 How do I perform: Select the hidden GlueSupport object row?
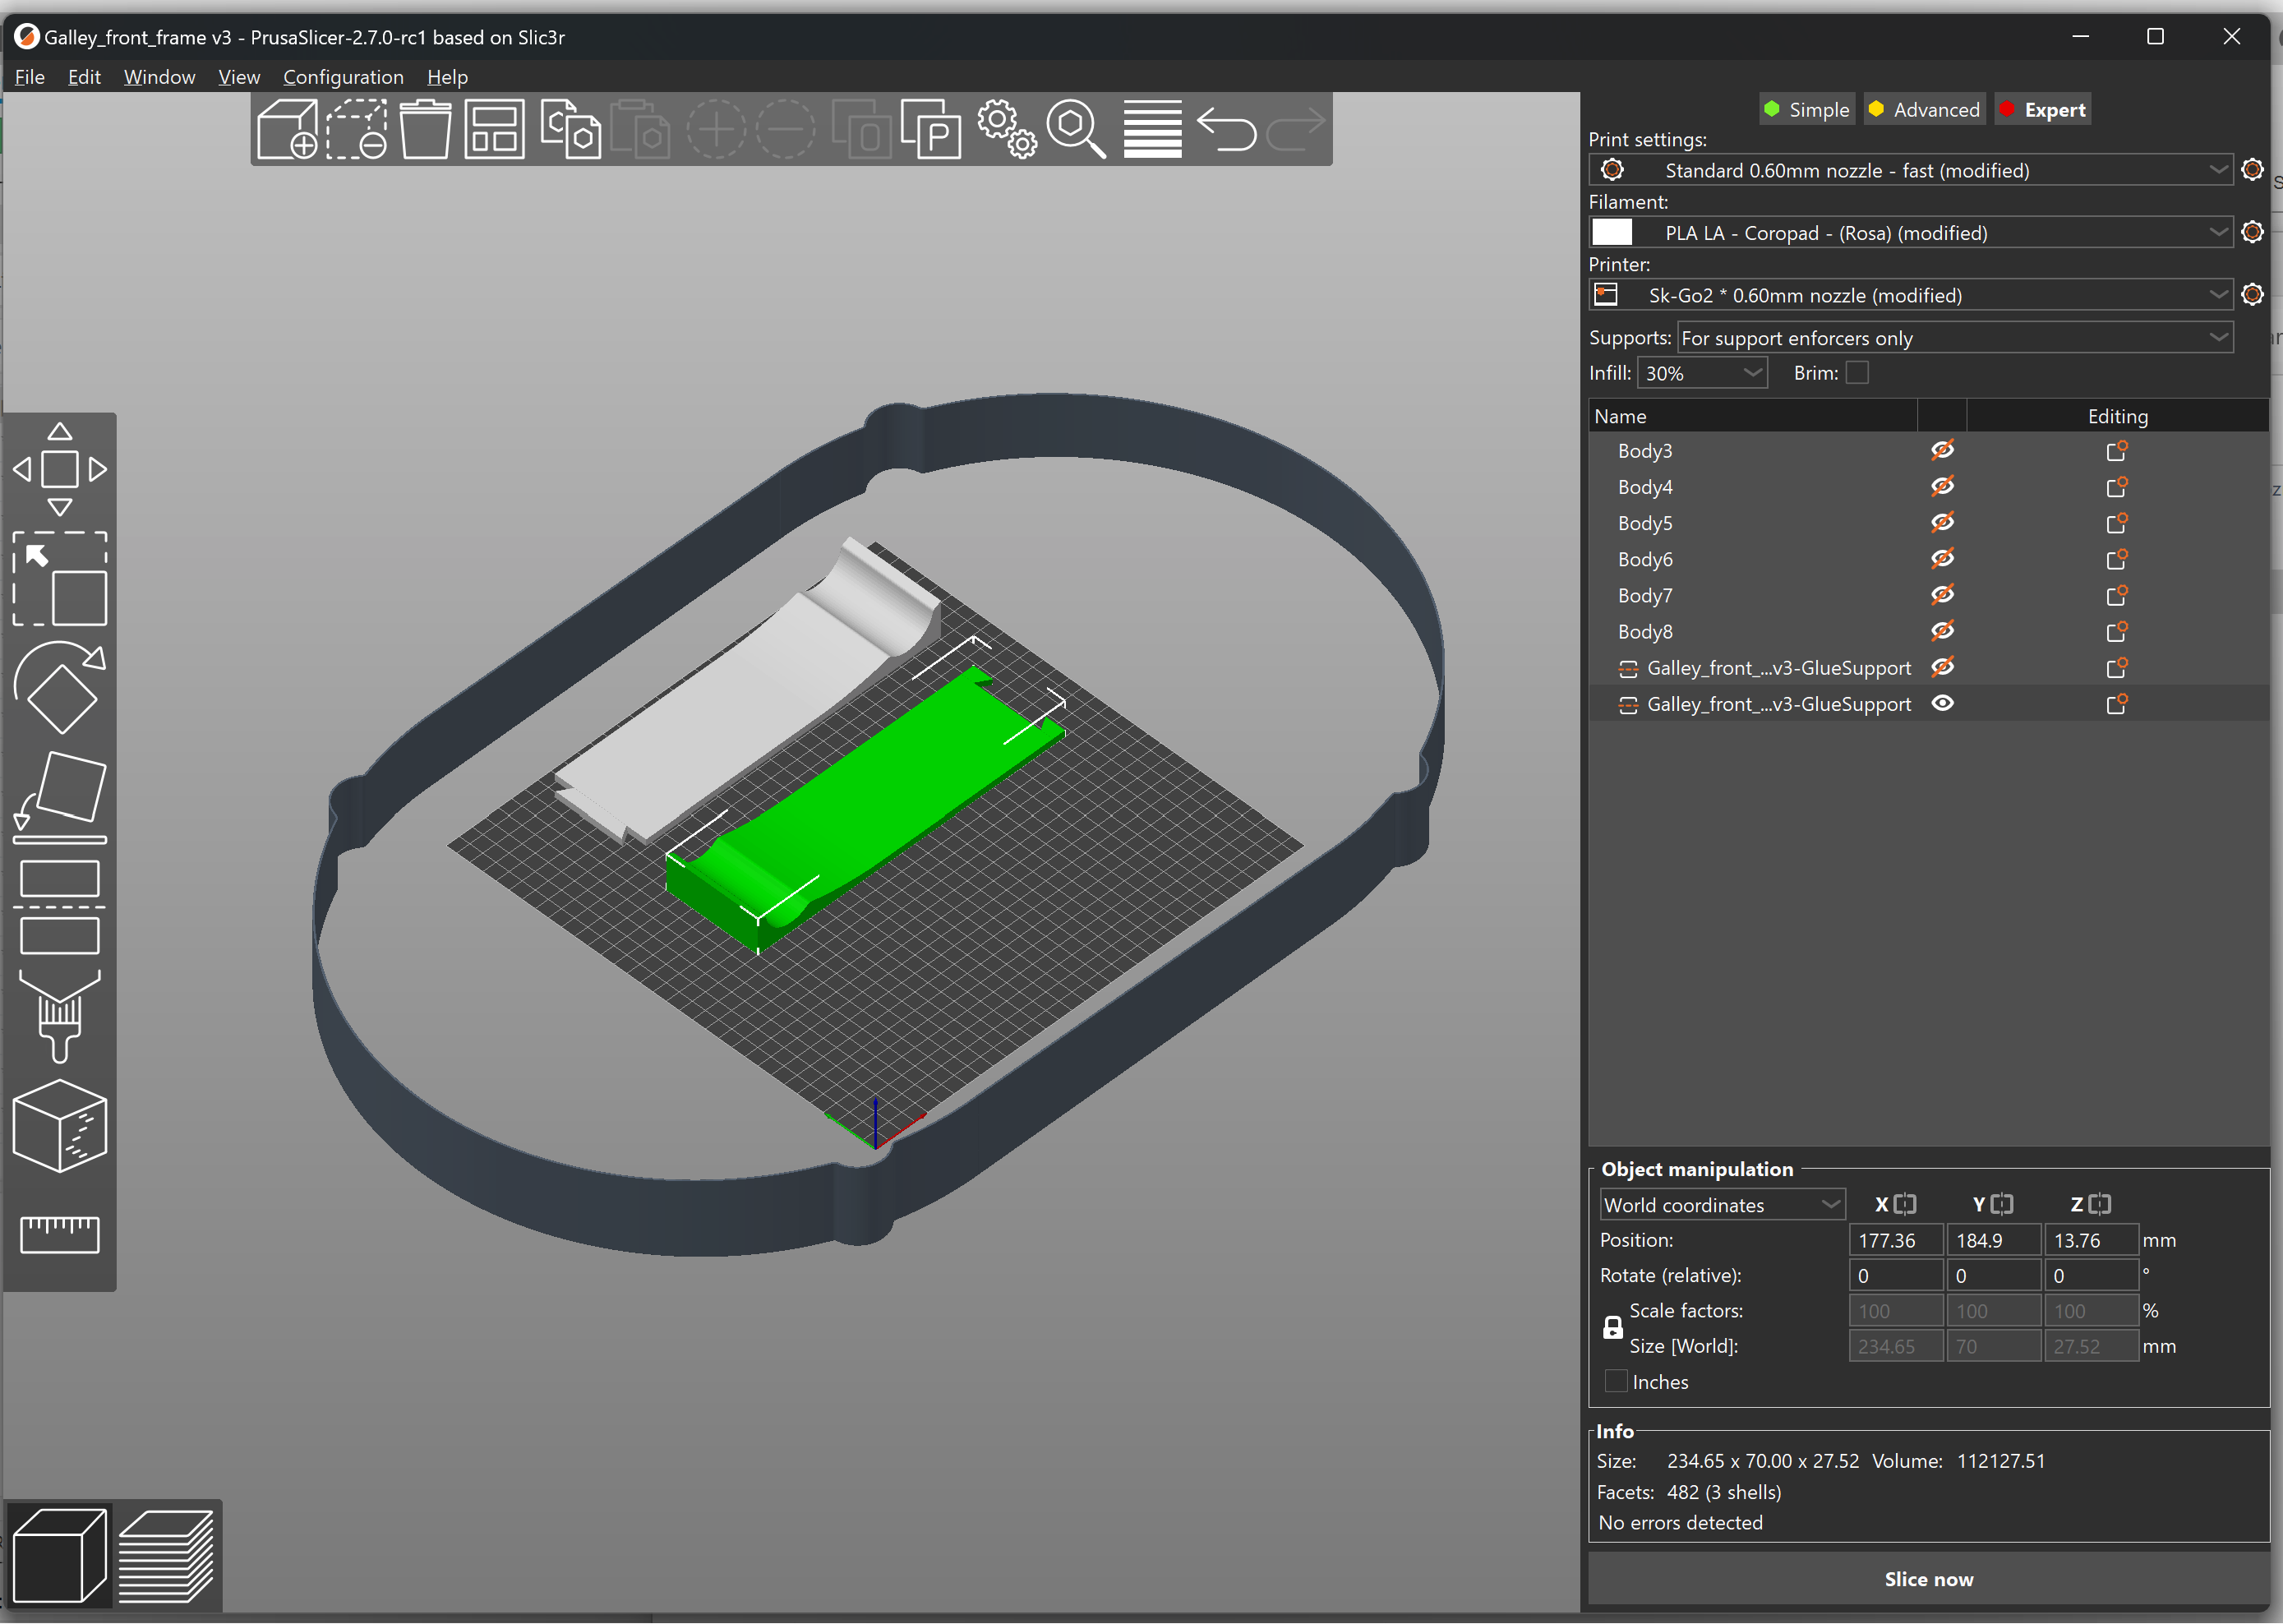1928,668
